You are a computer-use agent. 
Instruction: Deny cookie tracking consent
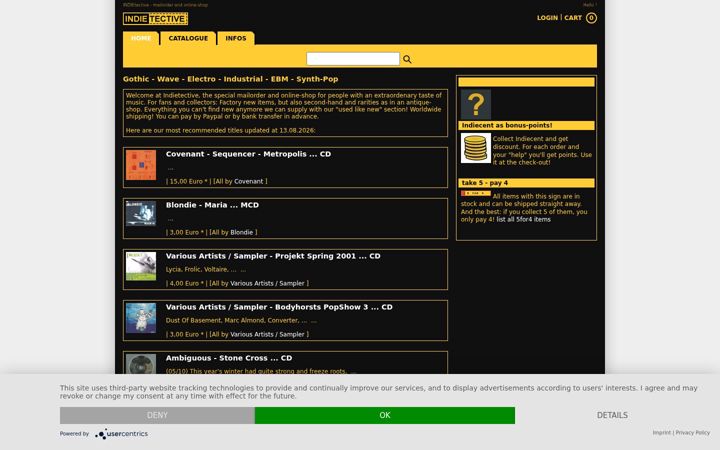coord(157,415)
